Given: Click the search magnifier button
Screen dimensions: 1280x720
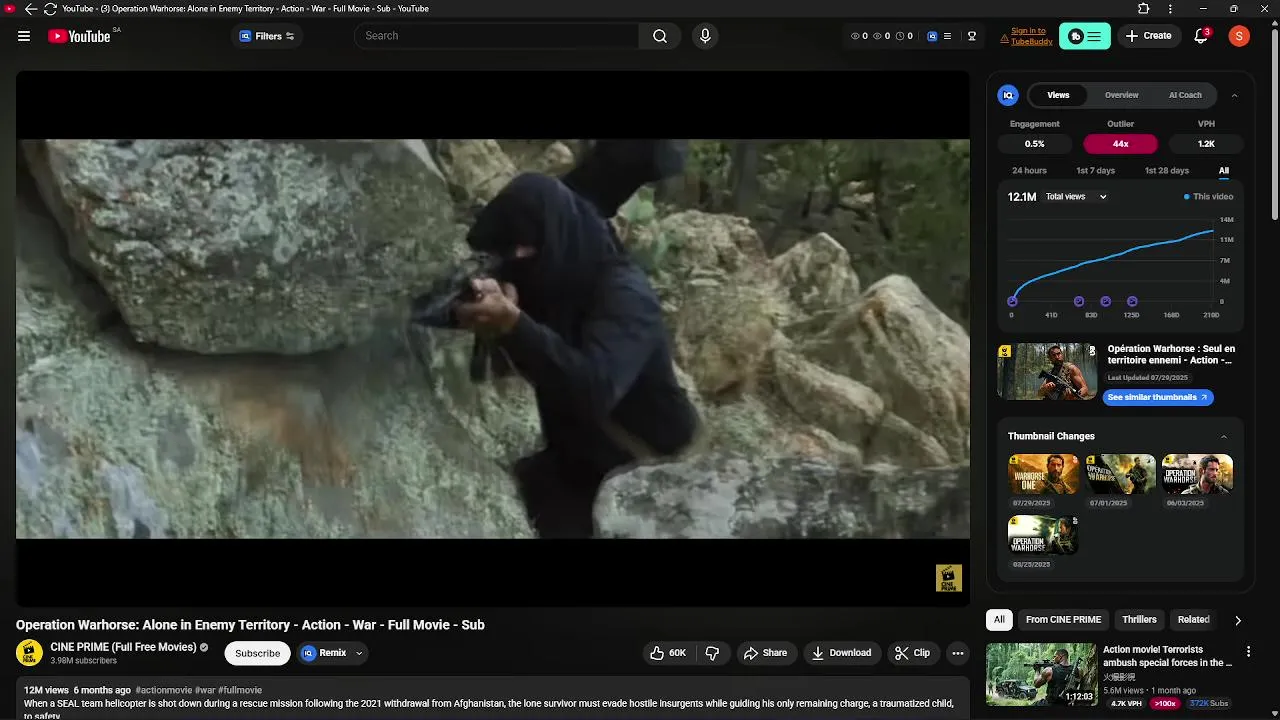Looking at the screenshot, I should pos(660,36).
